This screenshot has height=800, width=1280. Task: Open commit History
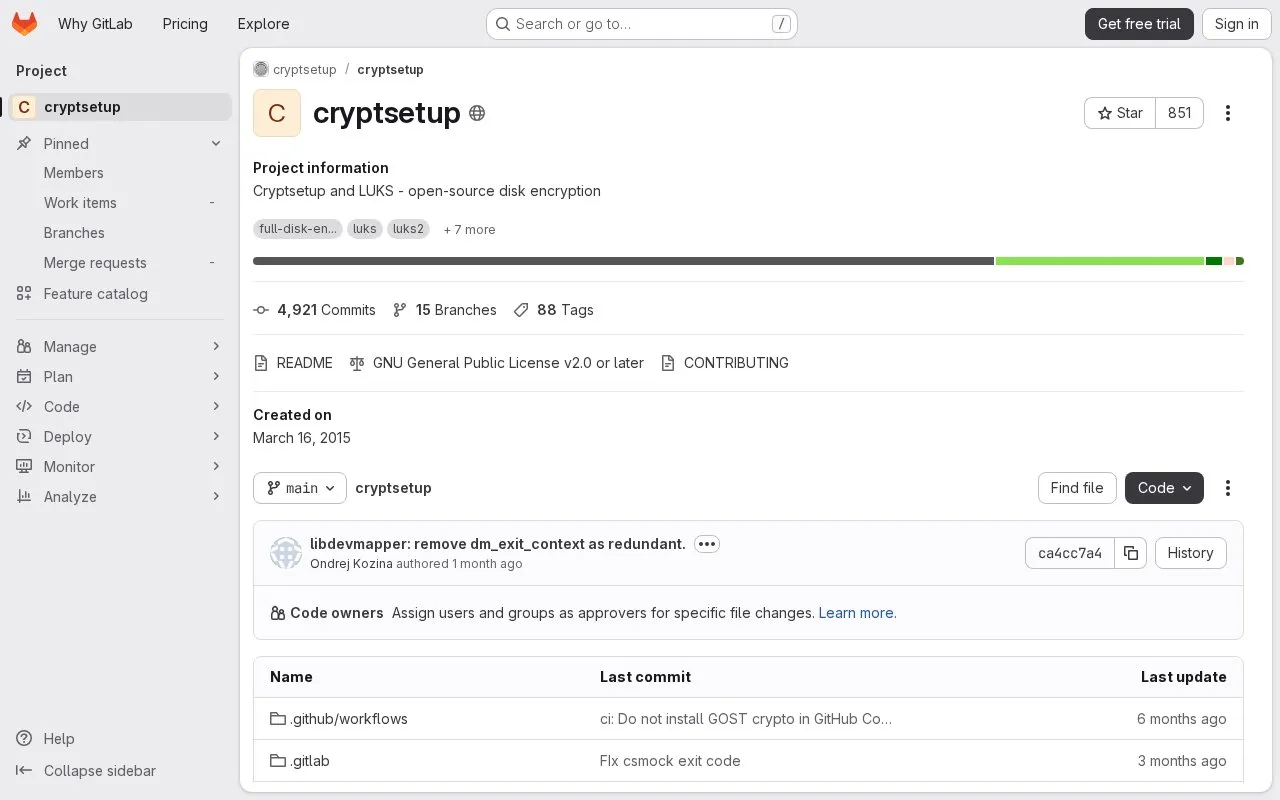[x=1190, y=553]
